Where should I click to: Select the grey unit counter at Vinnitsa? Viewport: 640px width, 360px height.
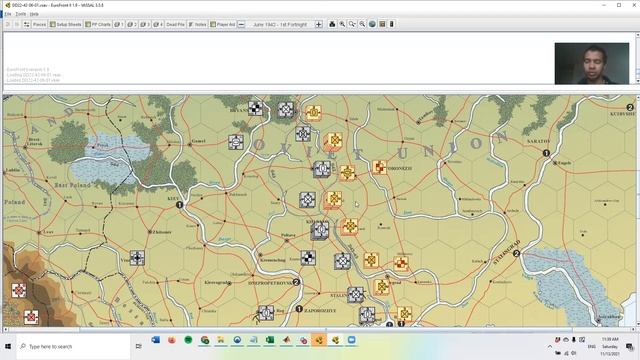[137, 258]
